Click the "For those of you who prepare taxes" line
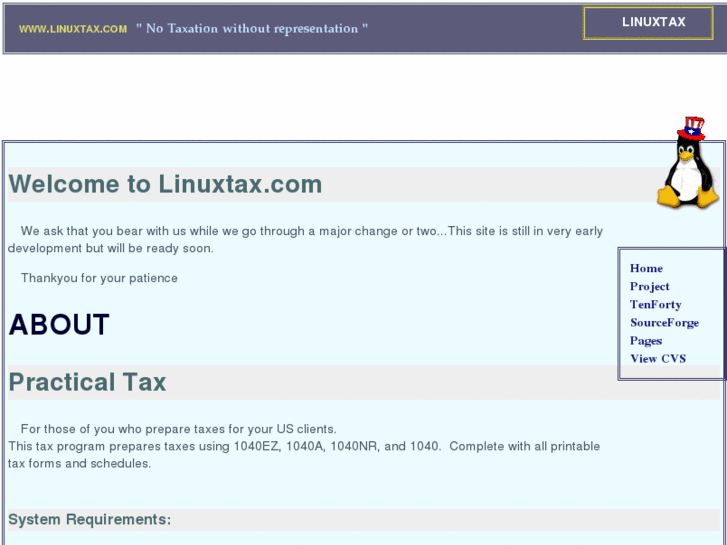Viewport: 727px width, 545px height. pyautogui.click(x=179, y=429)
